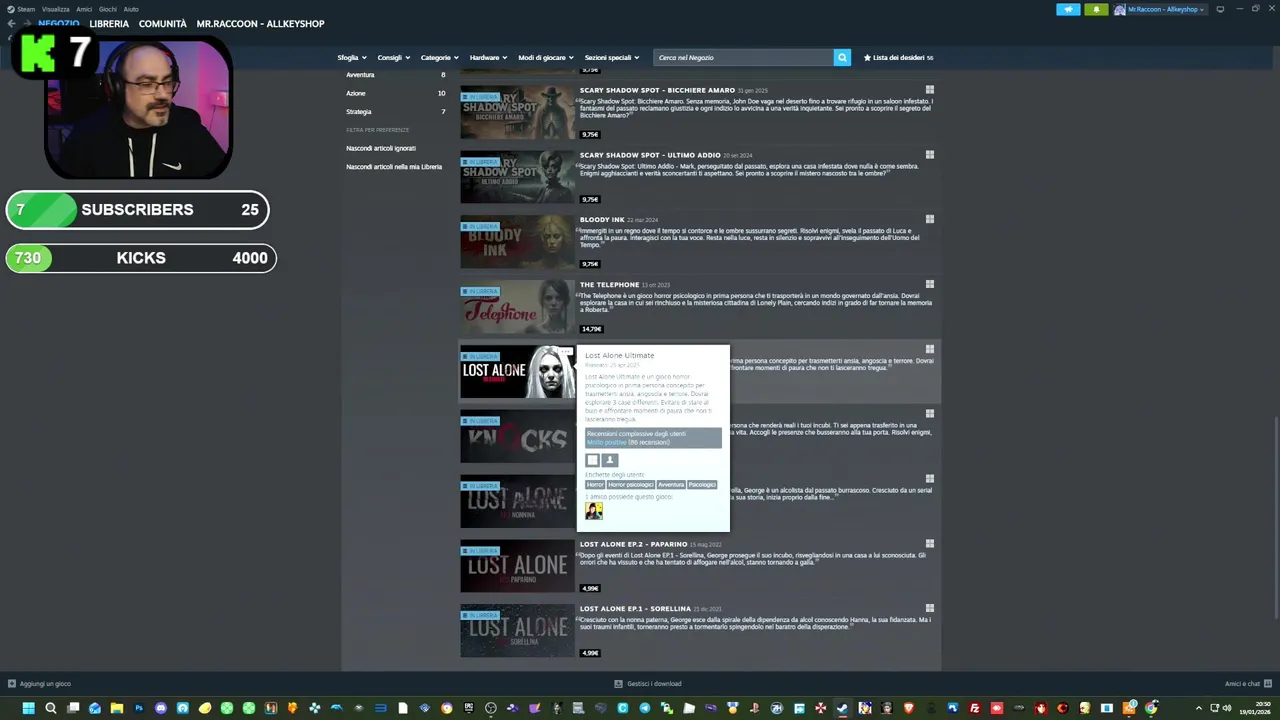This screenshot has height=720, width=1280.
Task: Click the Horror tag in popup
Action: (x=595, y=485)
